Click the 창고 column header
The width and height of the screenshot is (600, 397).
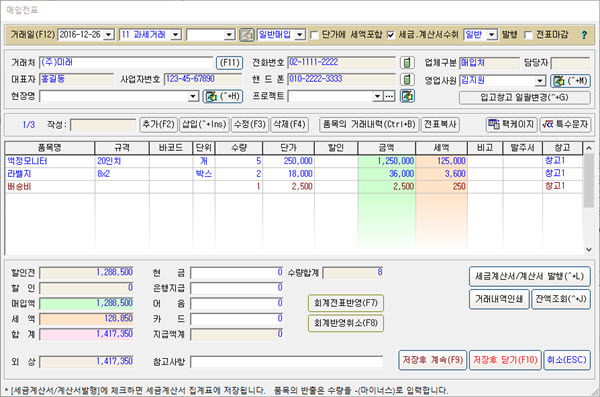(562, 148)
